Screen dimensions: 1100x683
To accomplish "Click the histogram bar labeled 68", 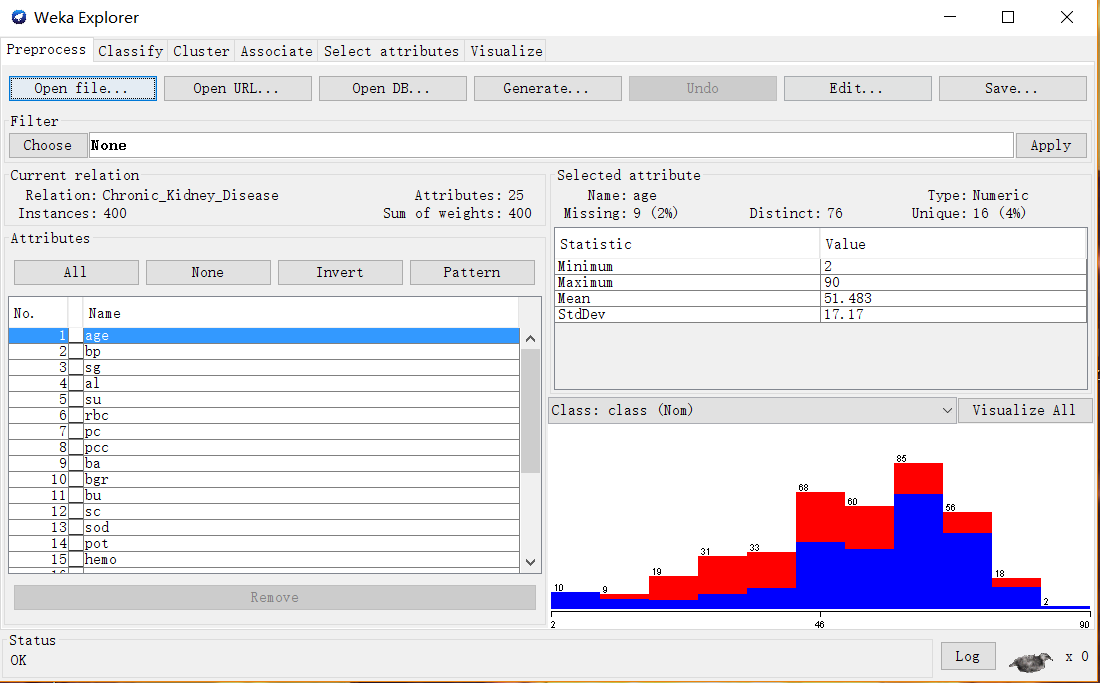I will (x=821, y=550).
